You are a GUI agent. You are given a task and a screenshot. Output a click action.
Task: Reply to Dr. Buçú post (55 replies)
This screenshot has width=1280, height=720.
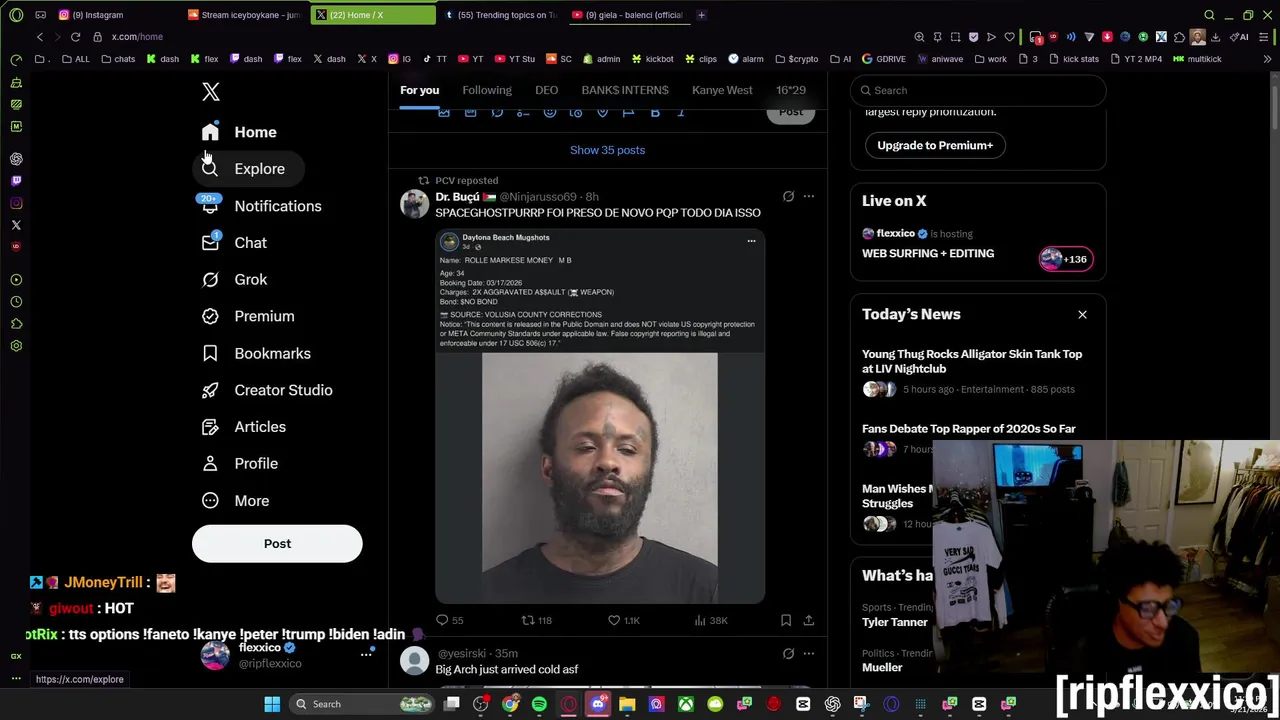click(450, 621)
